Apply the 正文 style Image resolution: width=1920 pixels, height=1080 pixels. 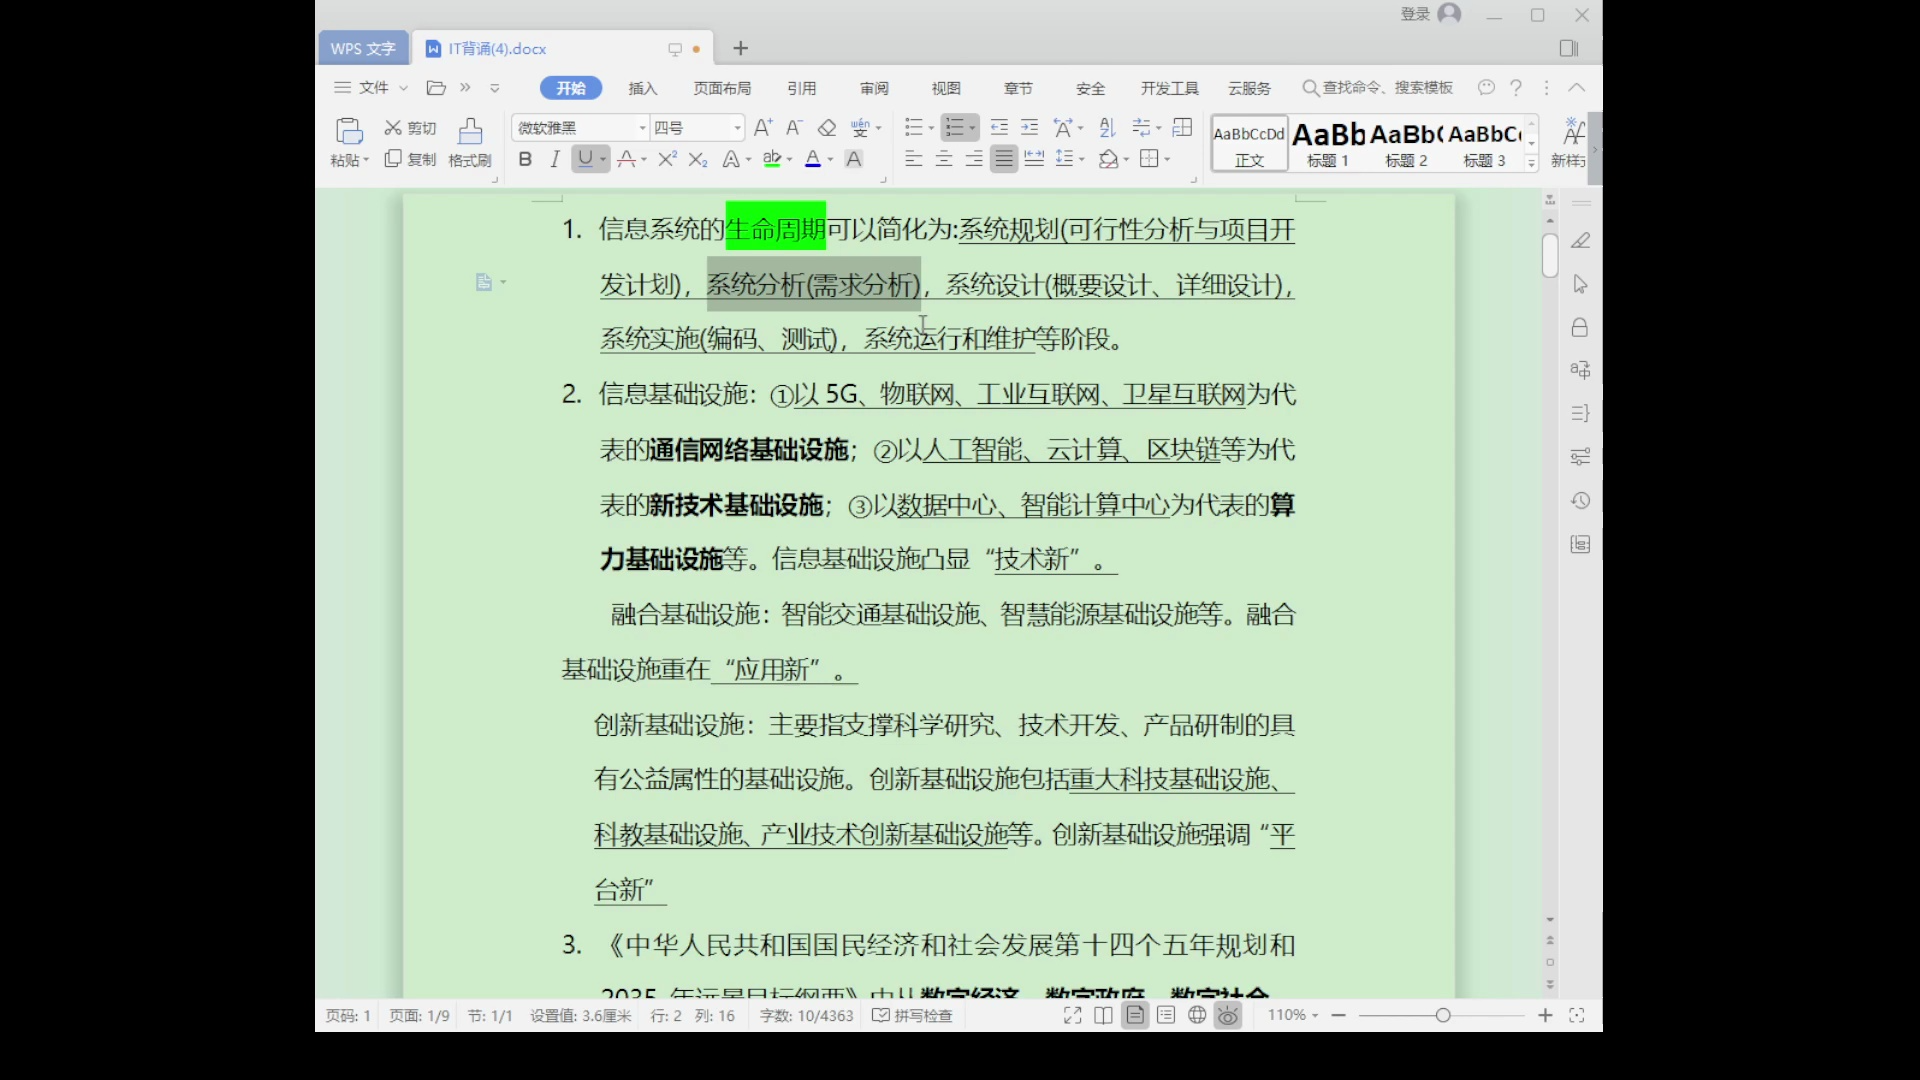(1250, 143)
